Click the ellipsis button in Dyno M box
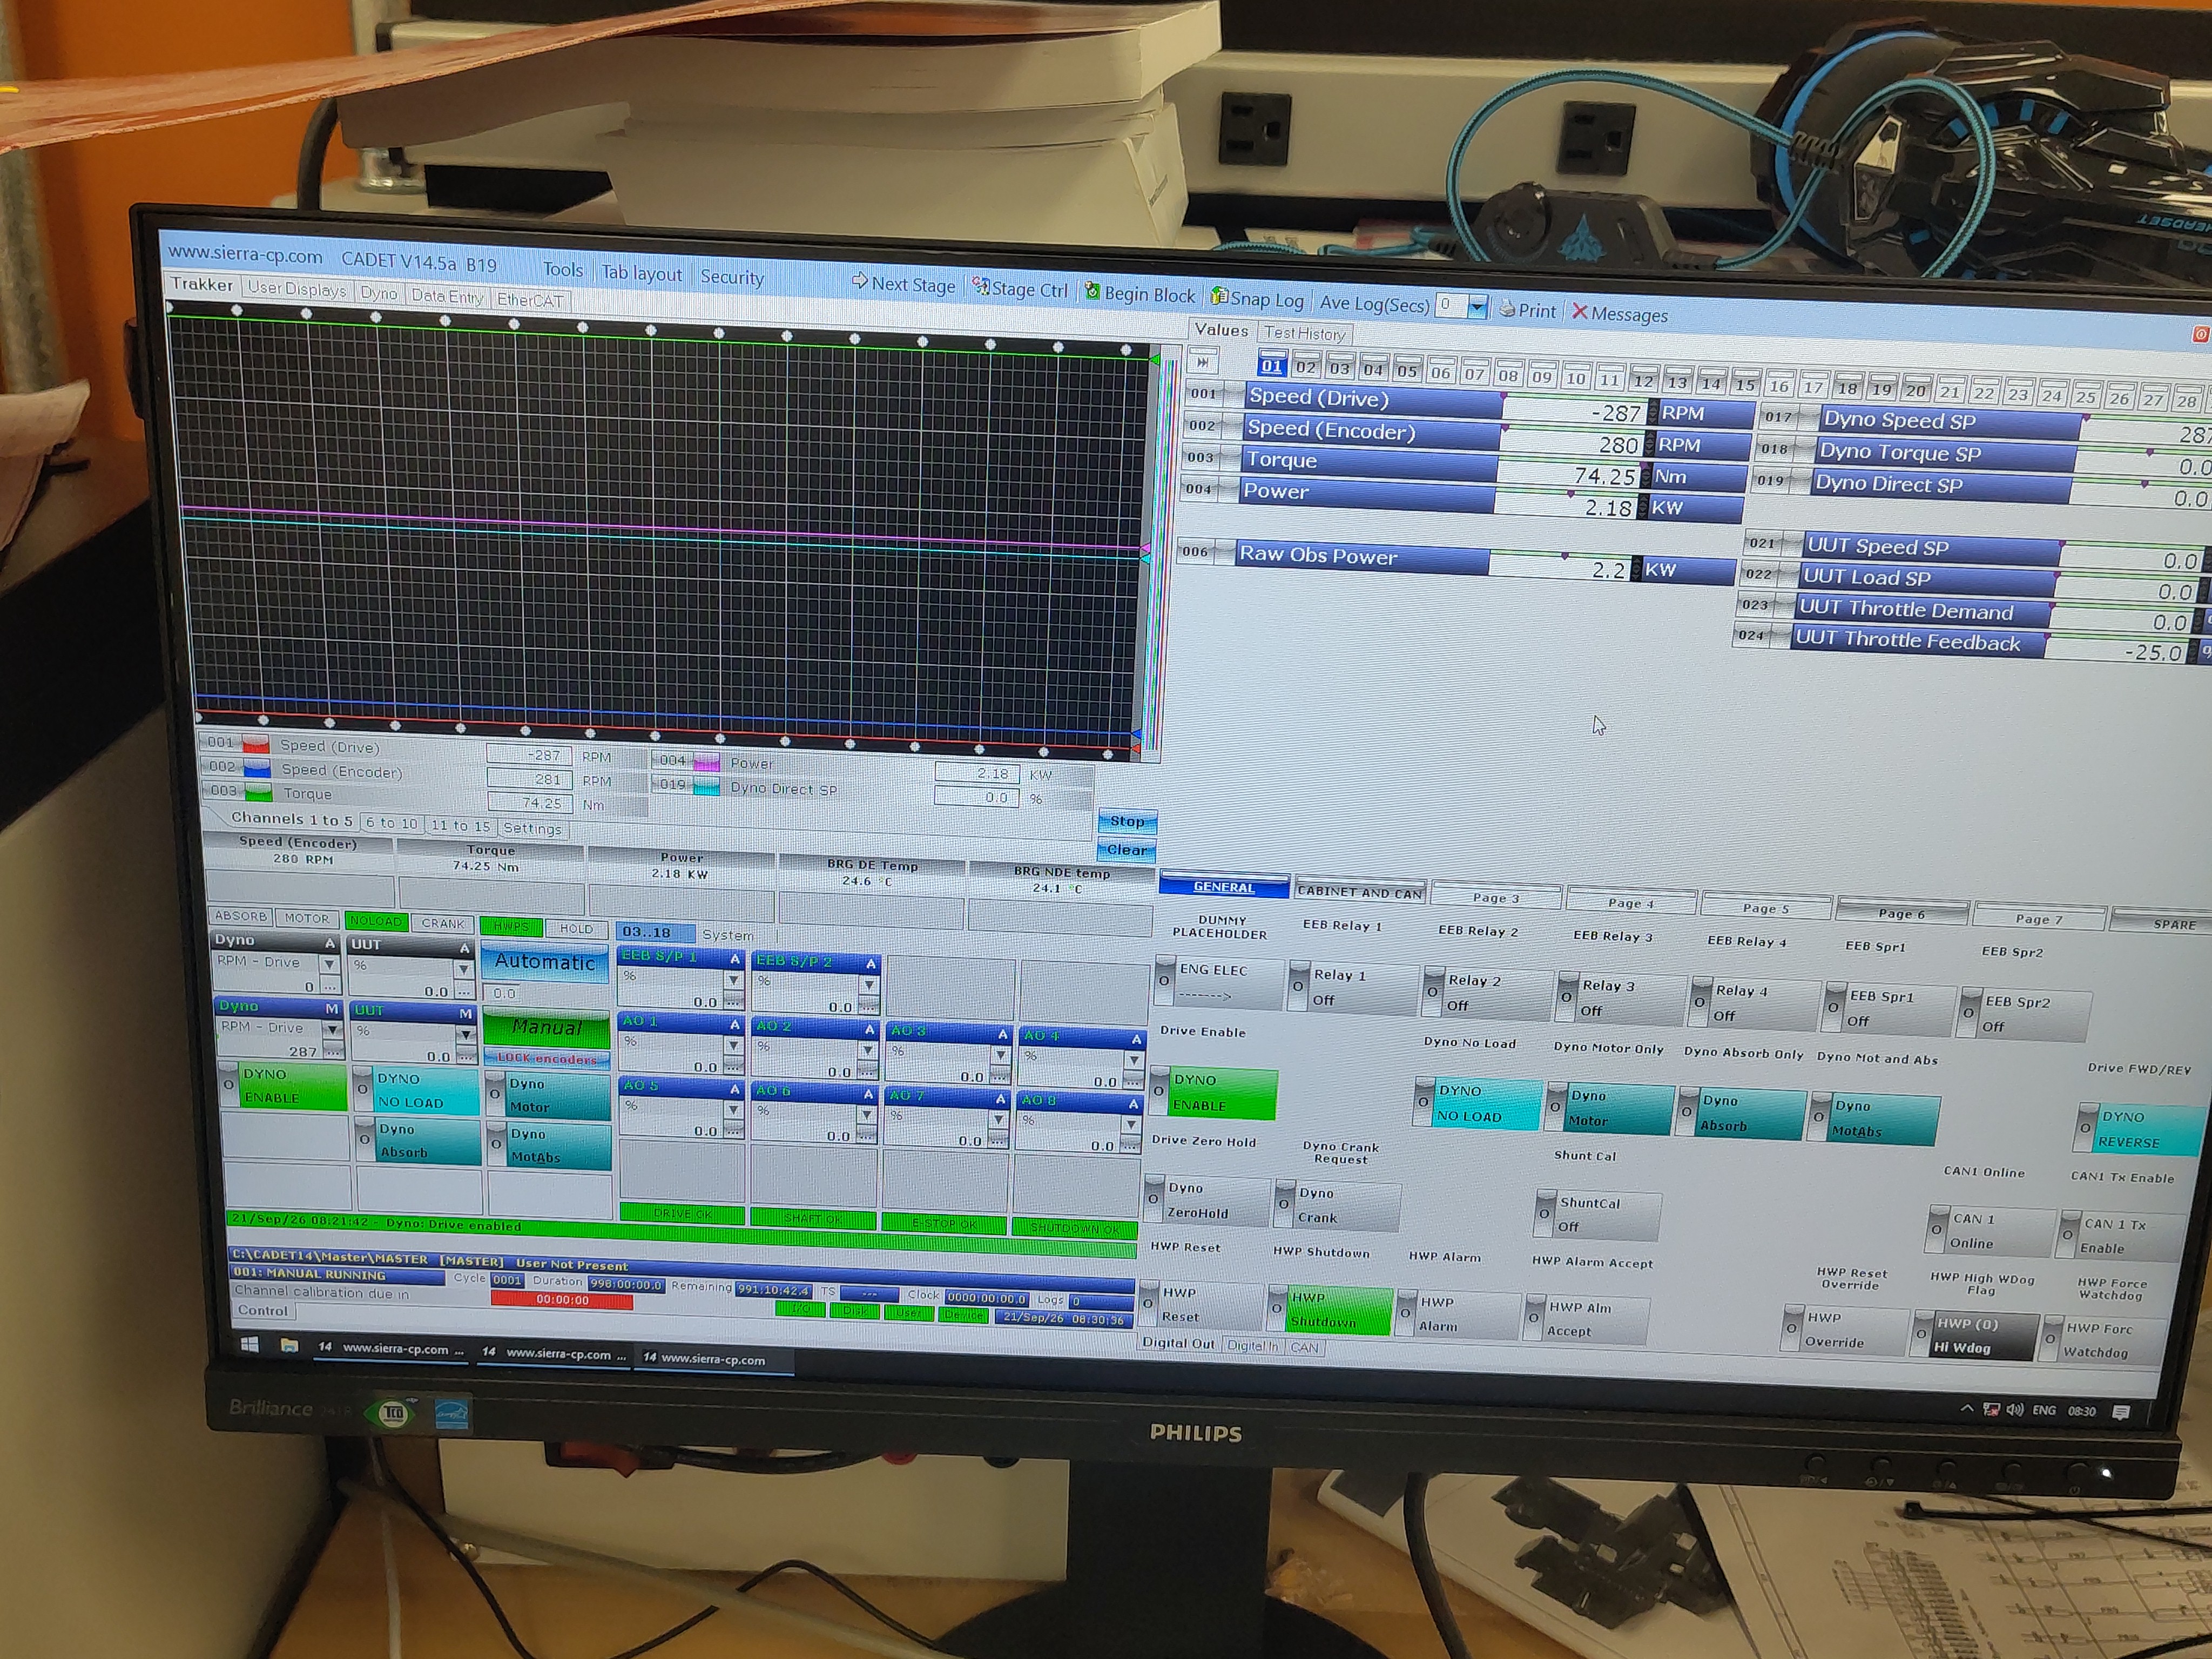The height and width of the screenshot is (1659, 2212). (x=333, y=1051)
